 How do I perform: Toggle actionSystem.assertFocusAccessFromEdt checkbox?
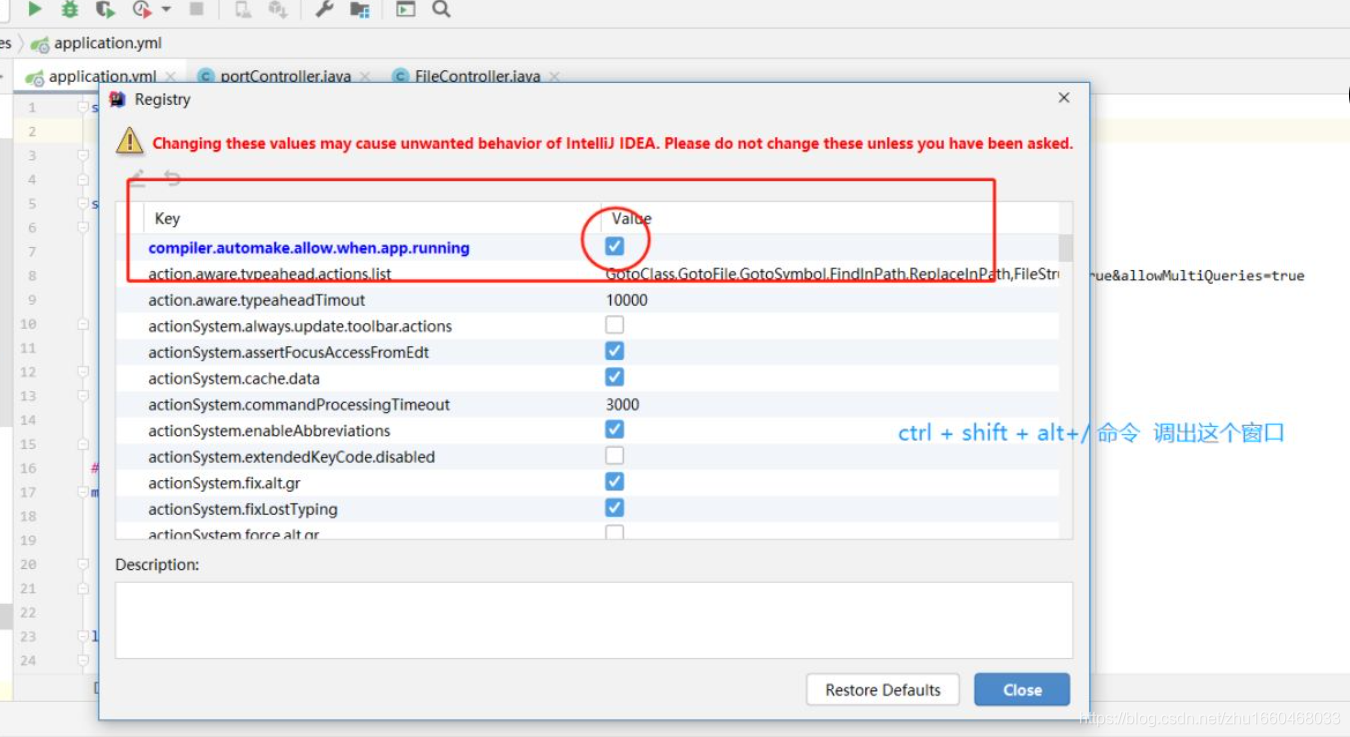(x=615, y=351)
